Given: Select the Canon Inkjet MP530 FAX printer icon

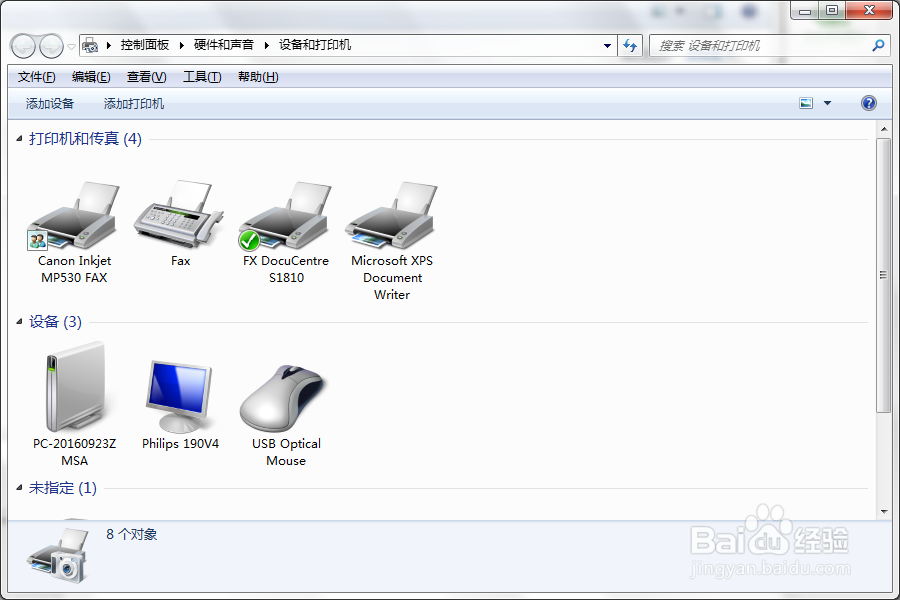Looking at the screenshot, I should pyautogui.click(x=74, y=215).
